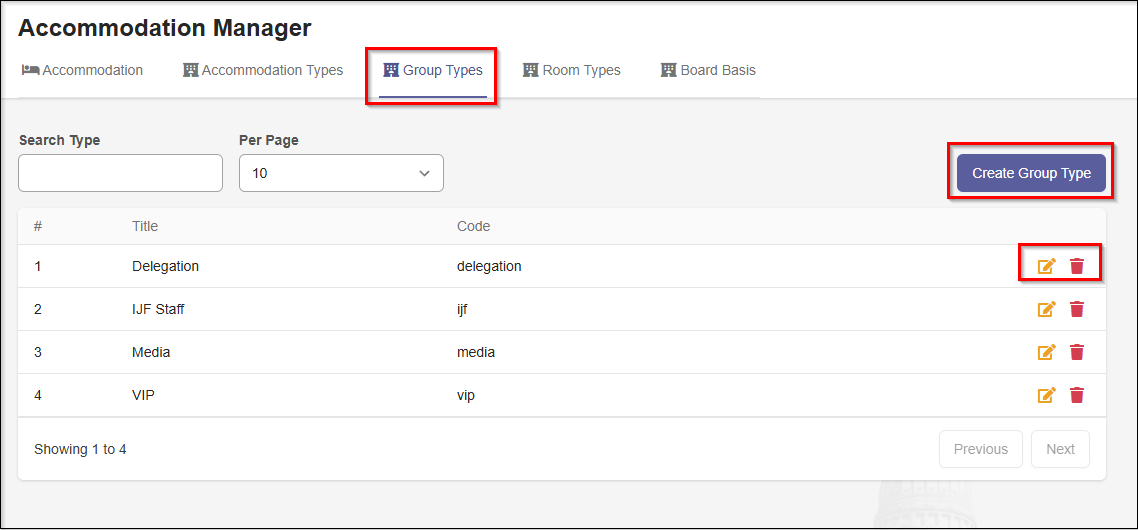Viewport: 1138px width, 530px height.
Task: Open the Board Basis tab
Action: pos(708,70)
